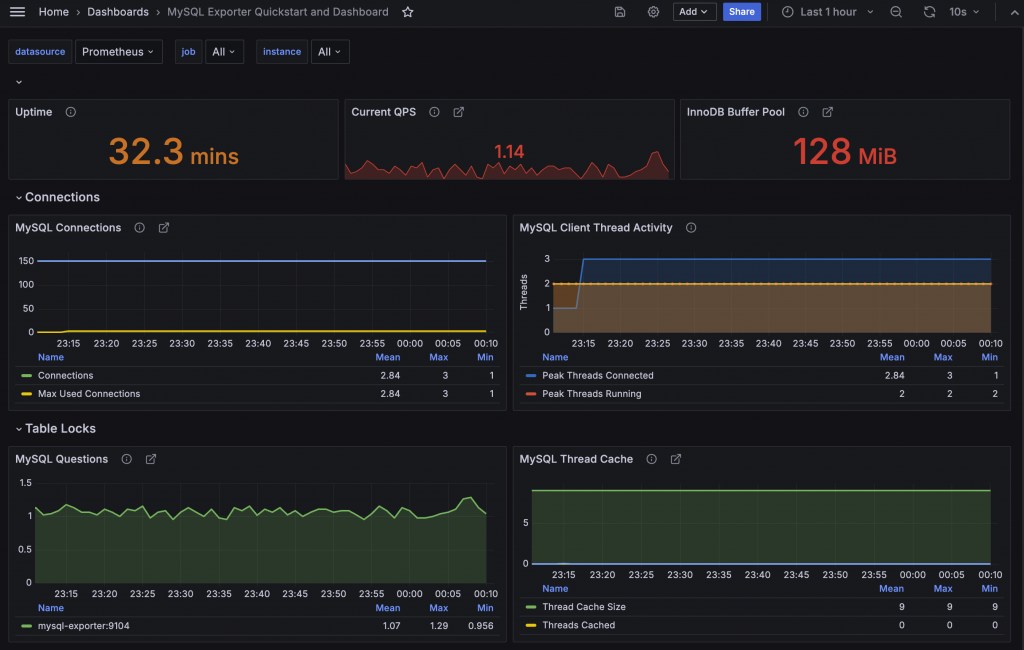Sort MySQL Questions legend by Min
Viewport: 1024px width, 650px height.
[485, 608]
